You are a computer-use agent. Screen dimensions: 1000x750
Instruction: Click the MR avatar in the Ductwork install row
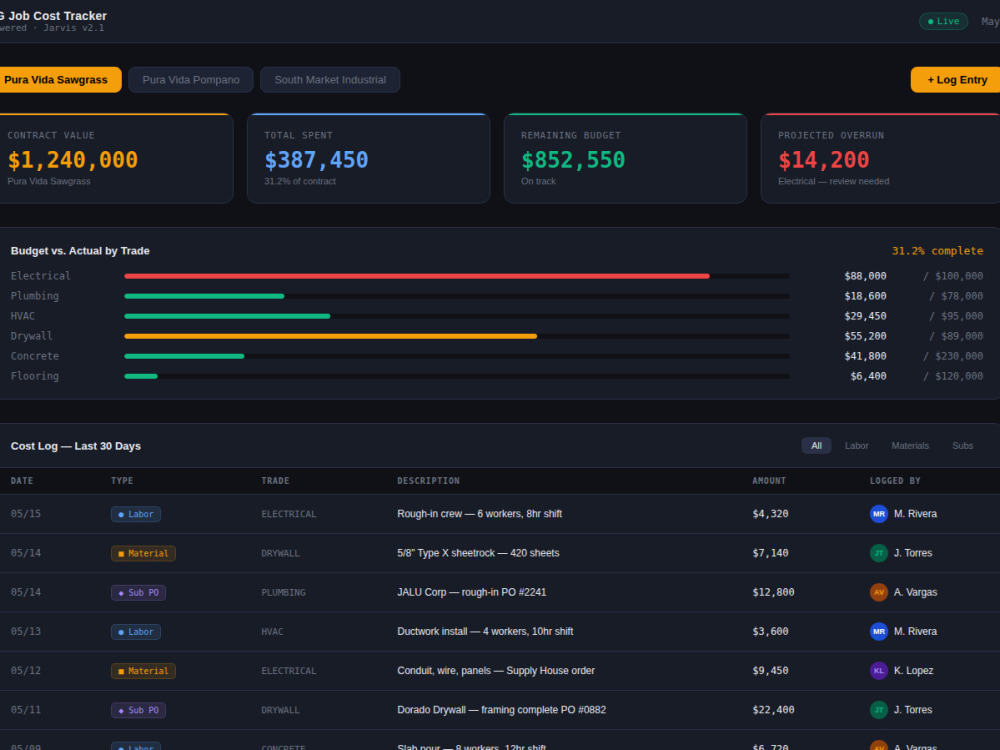[879, 631]
